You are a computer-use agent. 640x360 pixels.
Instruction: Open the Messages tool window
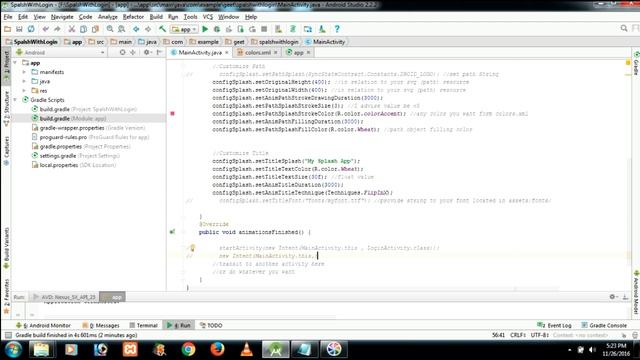click(101, 325)
